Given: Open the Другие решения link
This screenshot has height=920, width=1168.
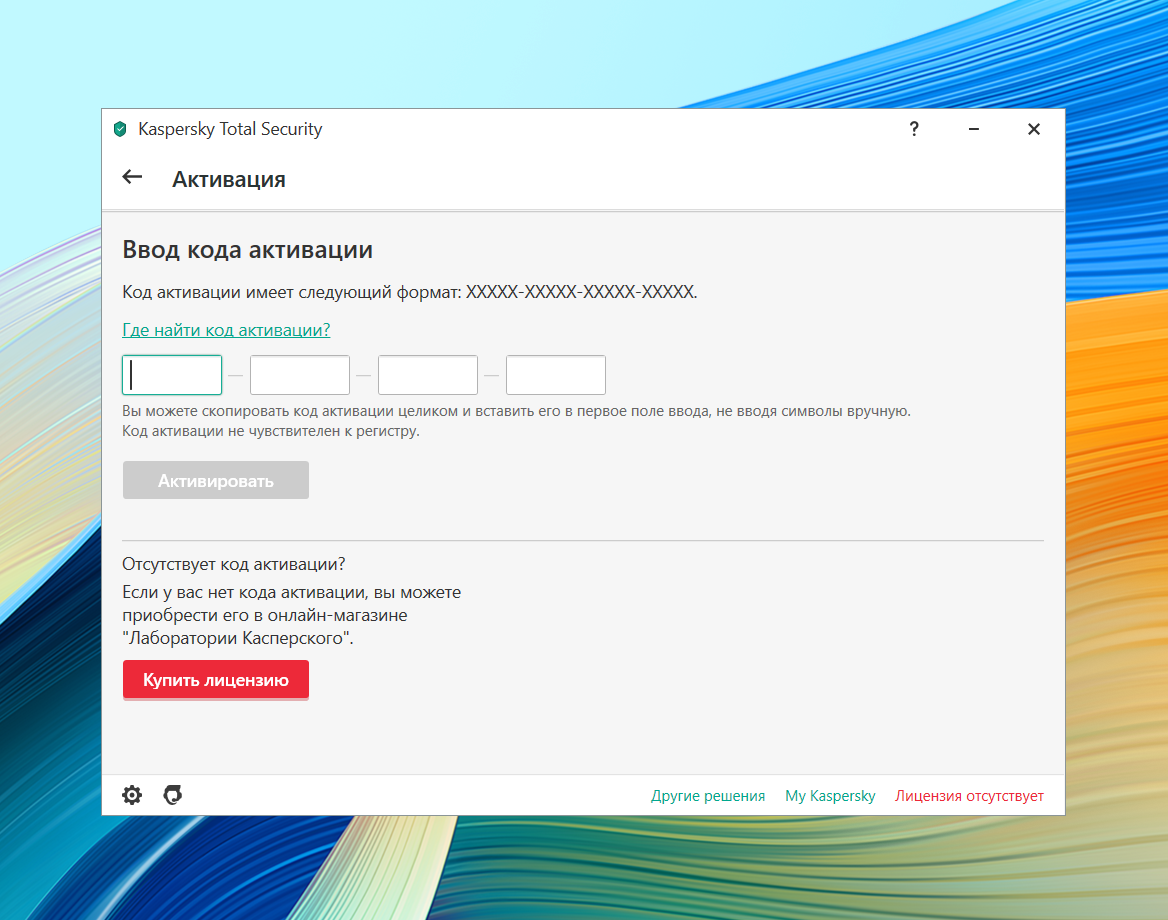Looking at the screenshot, I should 708,796.
